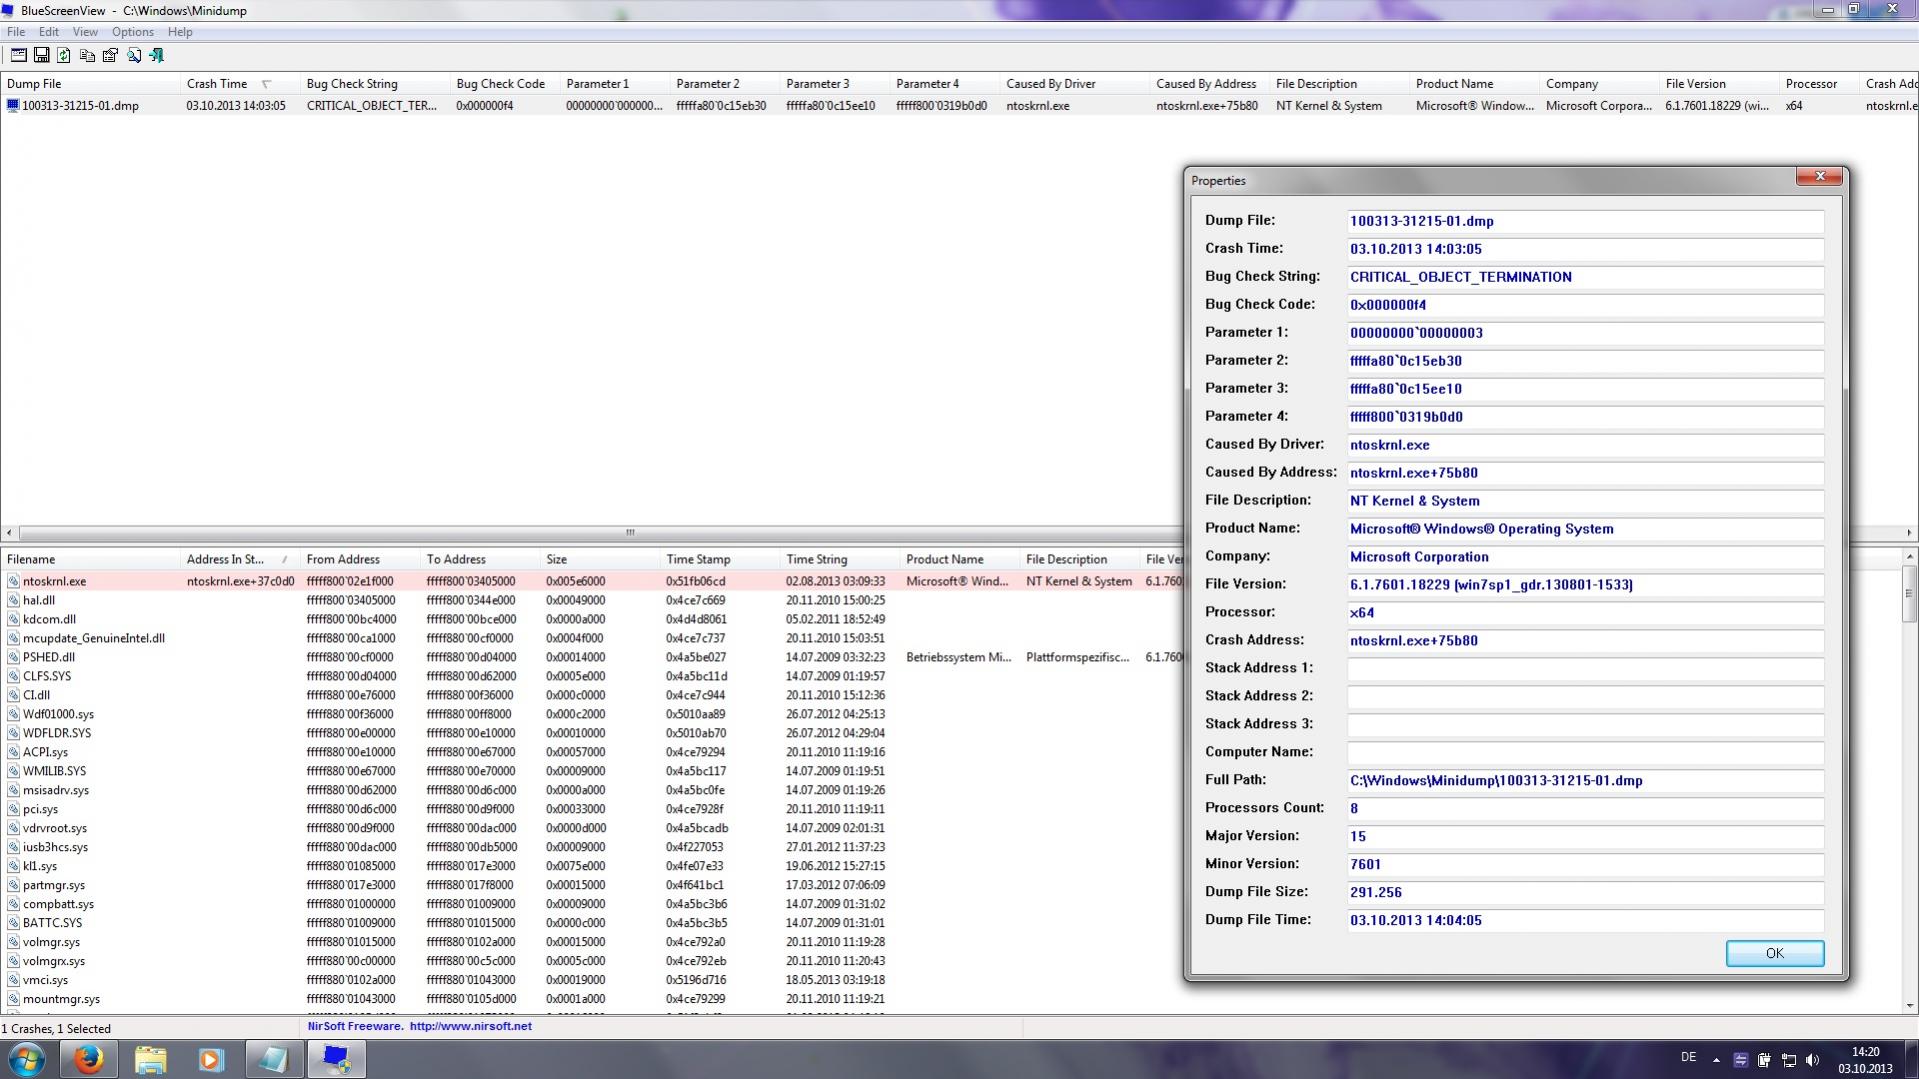The image size is (1919, 1079).
Task: Click the BlueScreenView title bar icon
Action: pos(9,10)
